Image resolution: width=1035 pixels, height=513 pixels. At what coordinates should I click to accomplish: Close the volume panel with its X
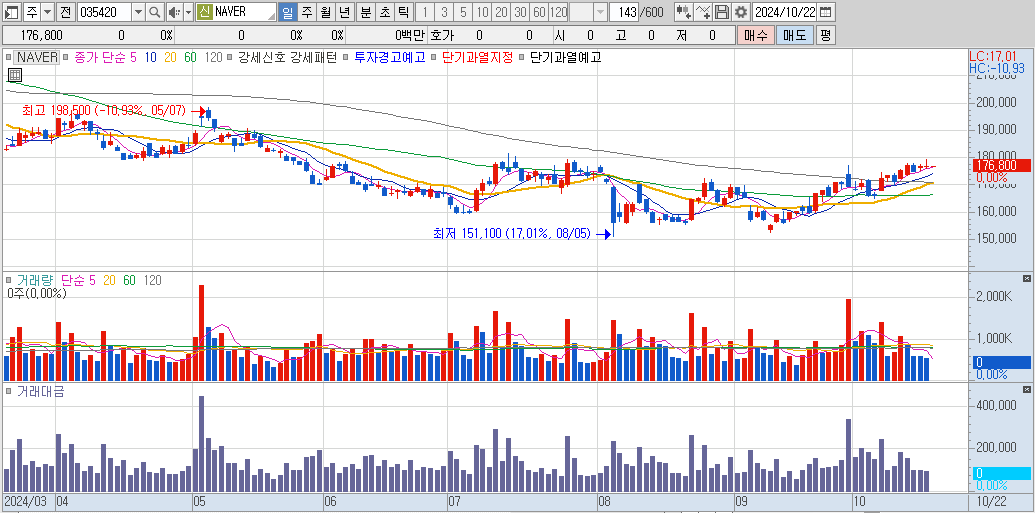[1026, 279]
